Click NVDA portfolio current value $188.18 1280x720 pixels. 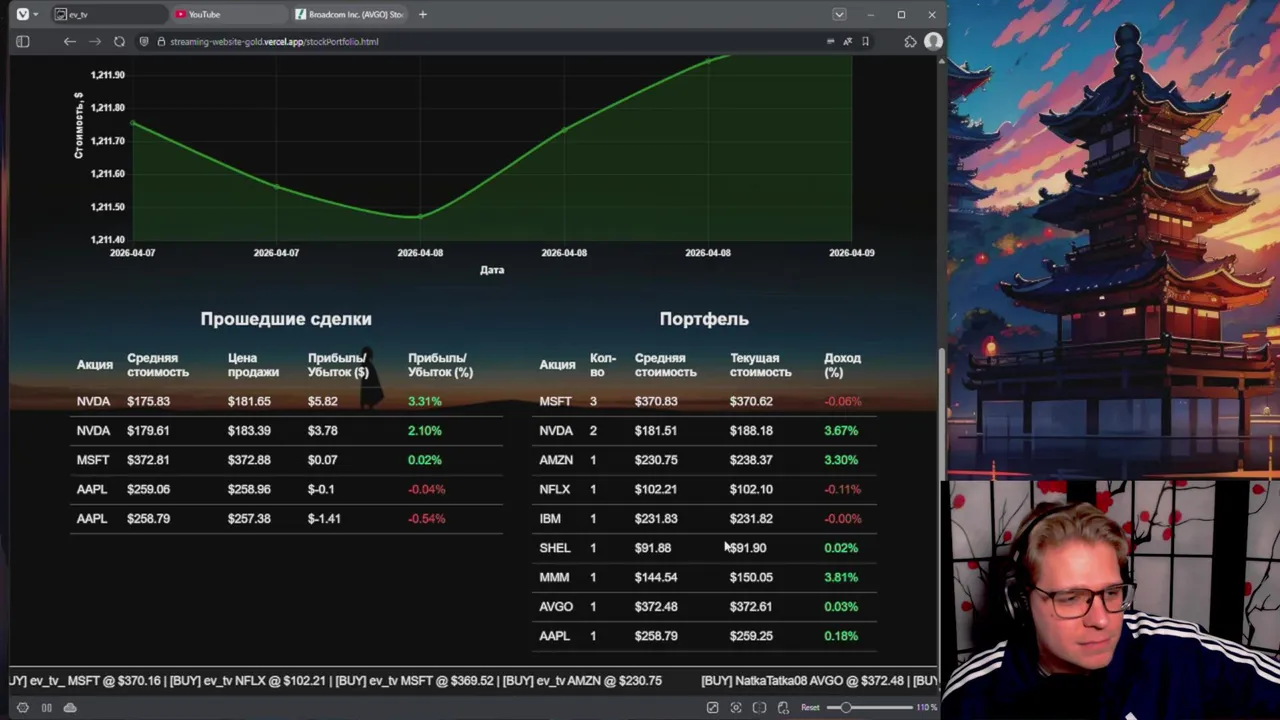point(751,431)
